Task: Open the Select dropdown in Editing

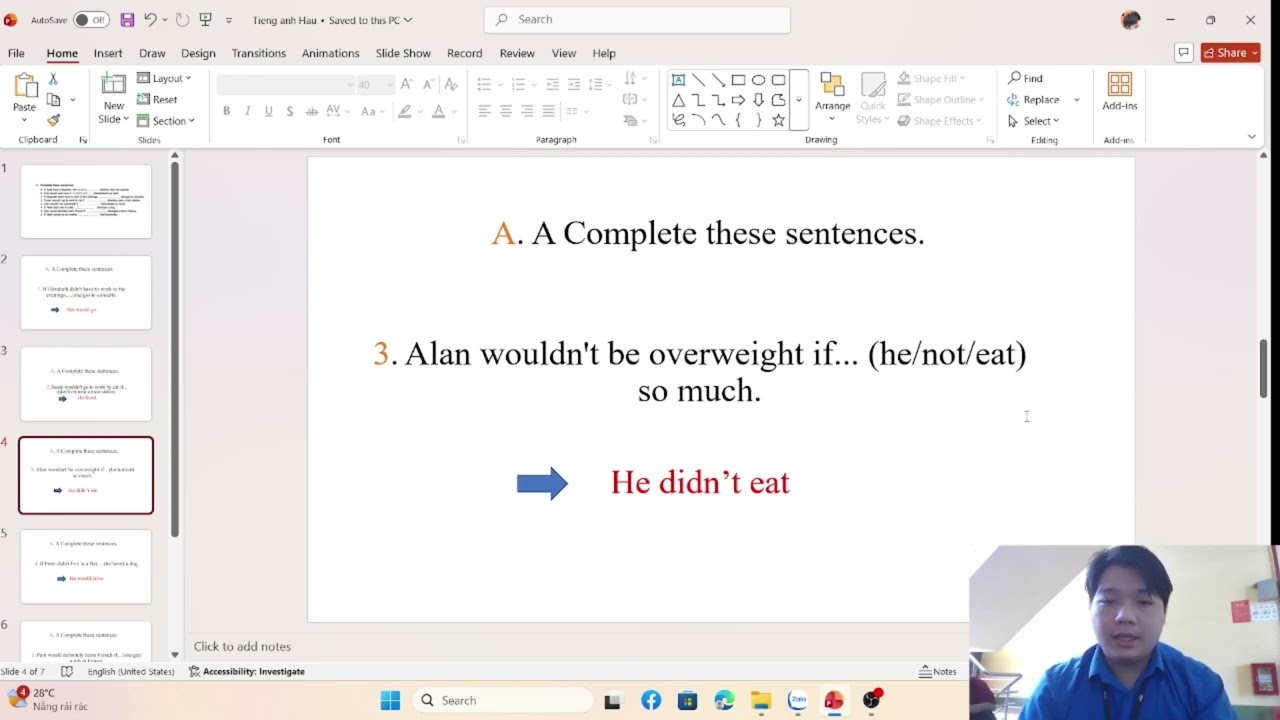Action: (1033, 121)
